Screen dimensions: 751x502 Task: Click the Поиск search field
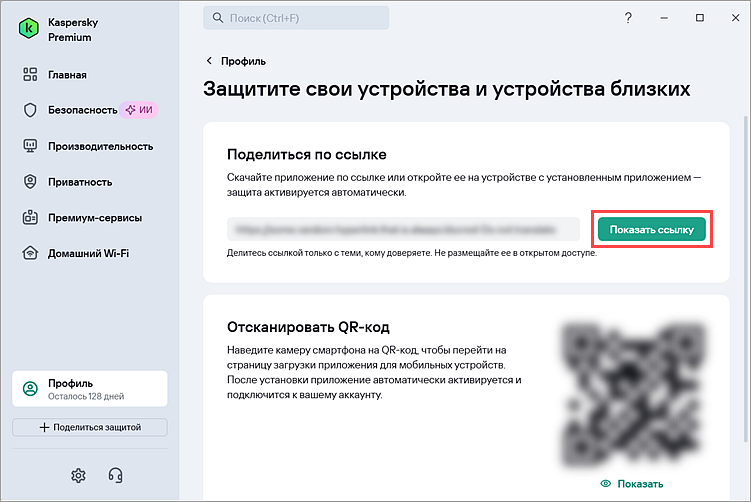(296, 18)
